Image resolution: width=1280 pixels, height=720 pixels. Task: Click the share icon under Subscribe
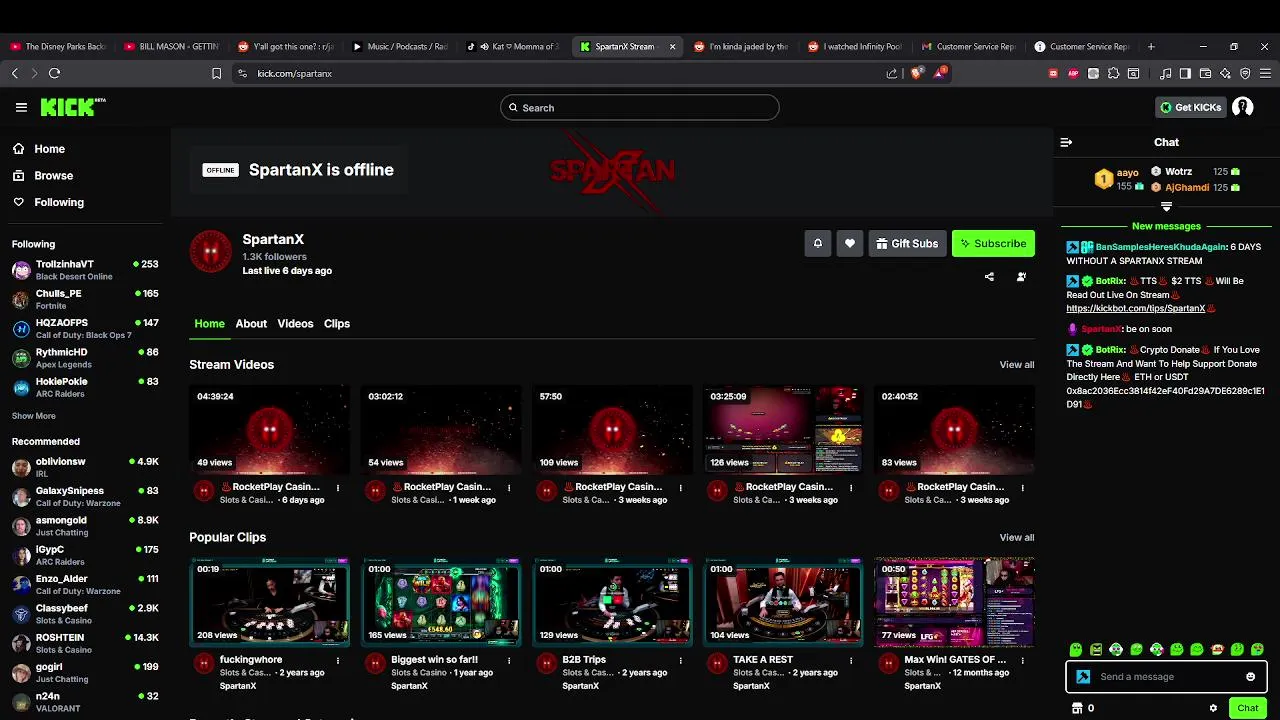pyautogui.click(x=989, y=277)
